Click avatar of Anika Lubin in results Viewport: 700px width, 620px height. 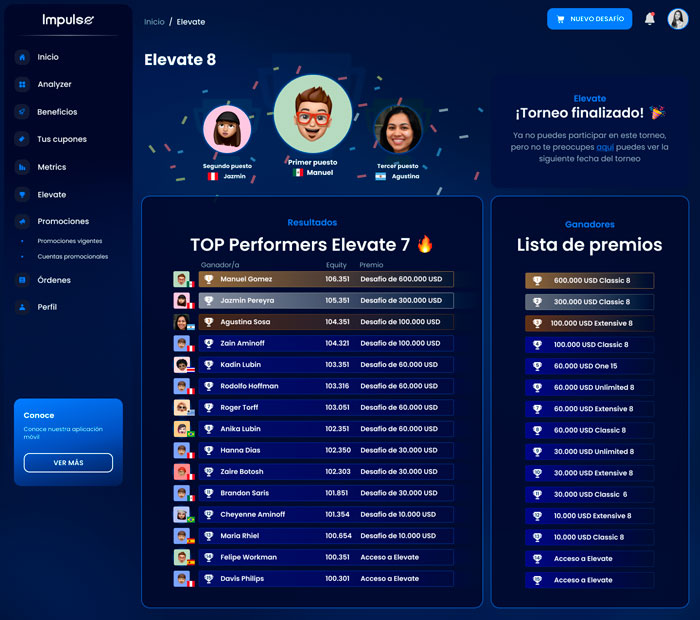point(182,429)
